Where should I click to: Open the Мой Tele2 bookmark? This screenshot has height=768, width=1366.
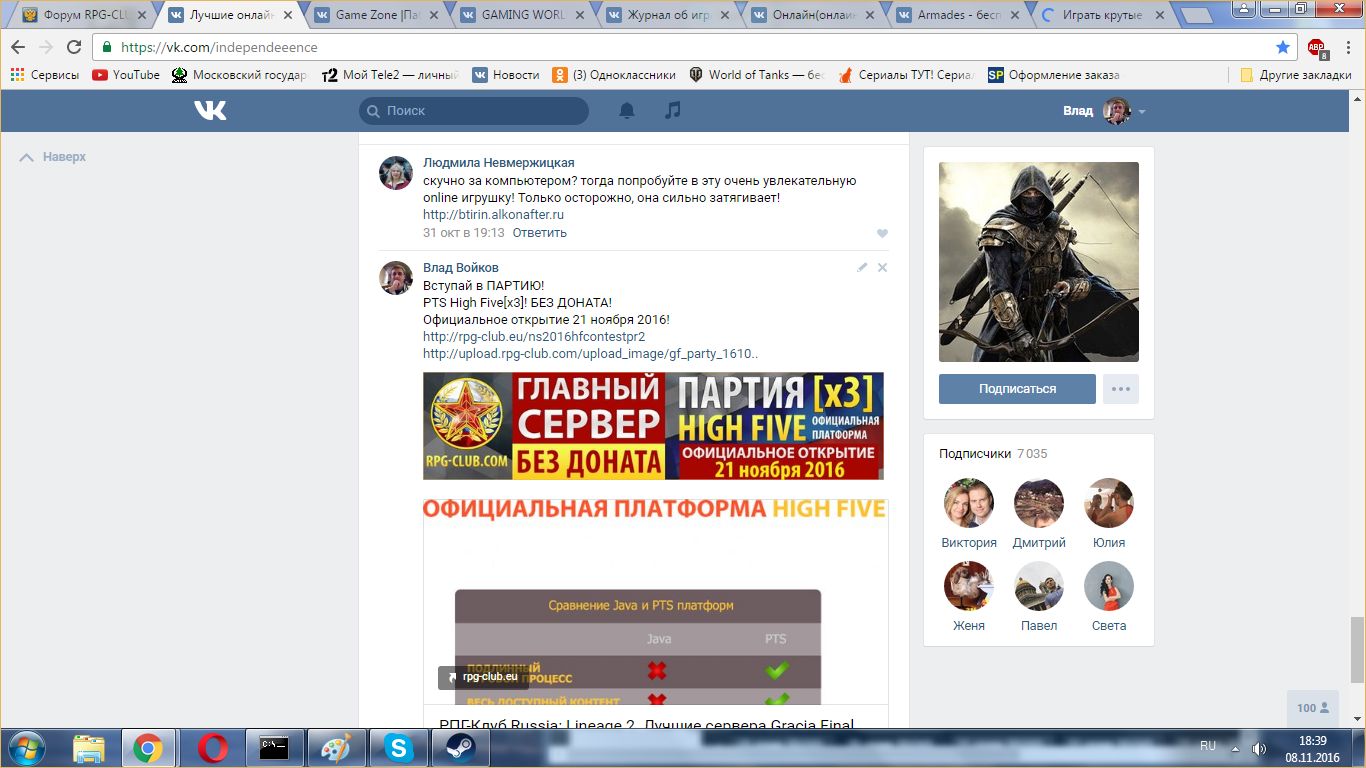(x=390, y=75)
